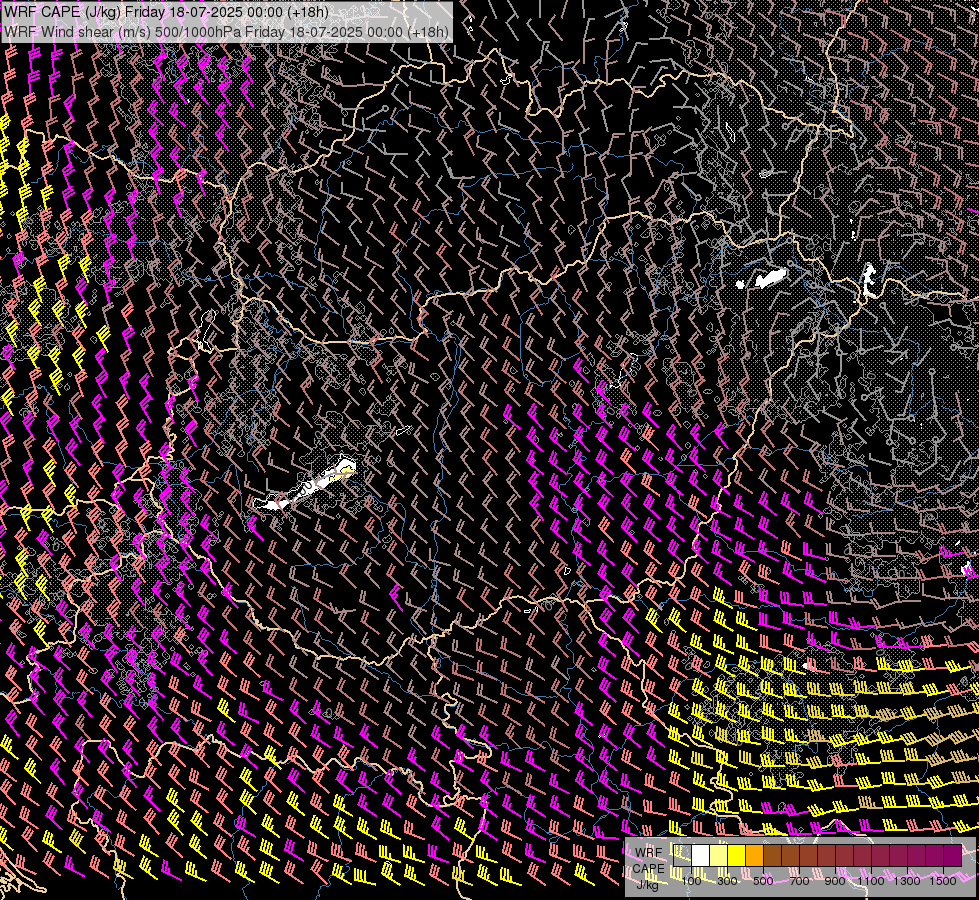Select the white legend color swatch

(701, 856)
